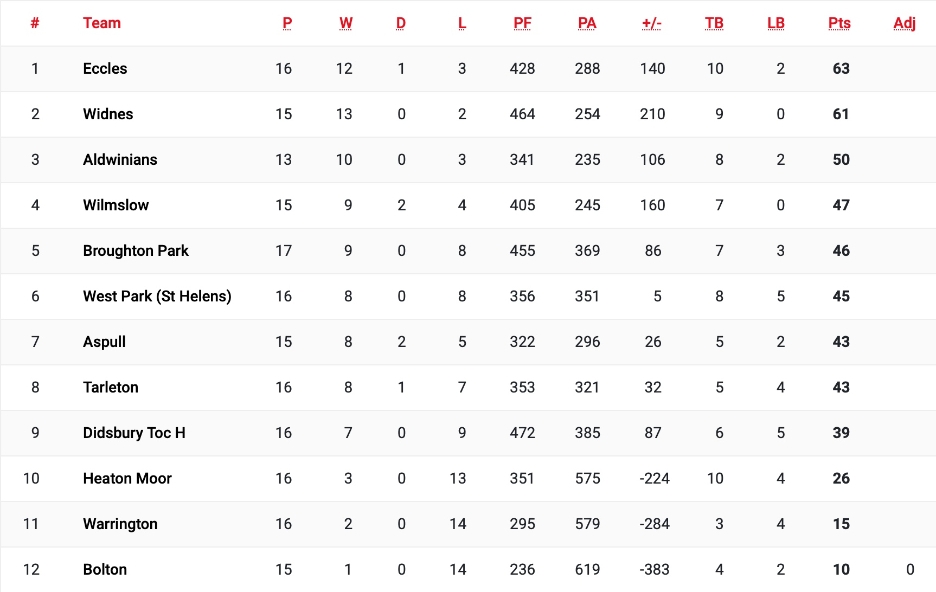Click the LB losing bonus header
936x592 pixels.
point(776,23)
